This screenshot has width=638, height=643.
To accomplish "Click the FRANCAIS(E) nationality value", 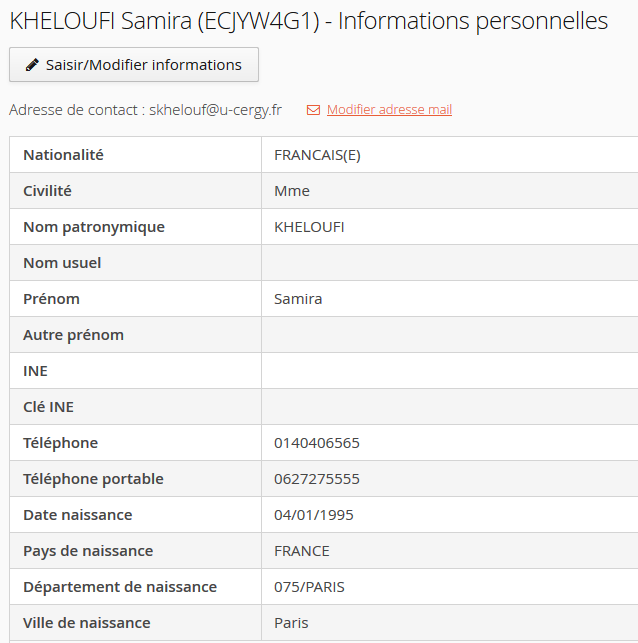I will [317, 155].
